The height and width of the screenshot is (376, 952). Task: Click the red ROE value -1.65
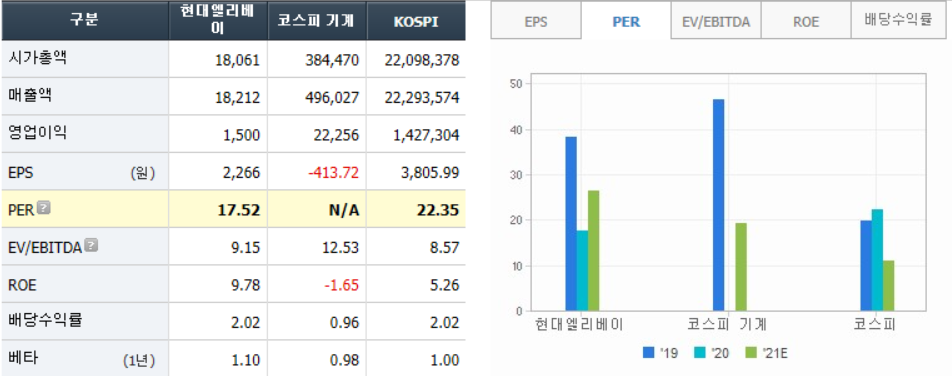click(342, 285)
